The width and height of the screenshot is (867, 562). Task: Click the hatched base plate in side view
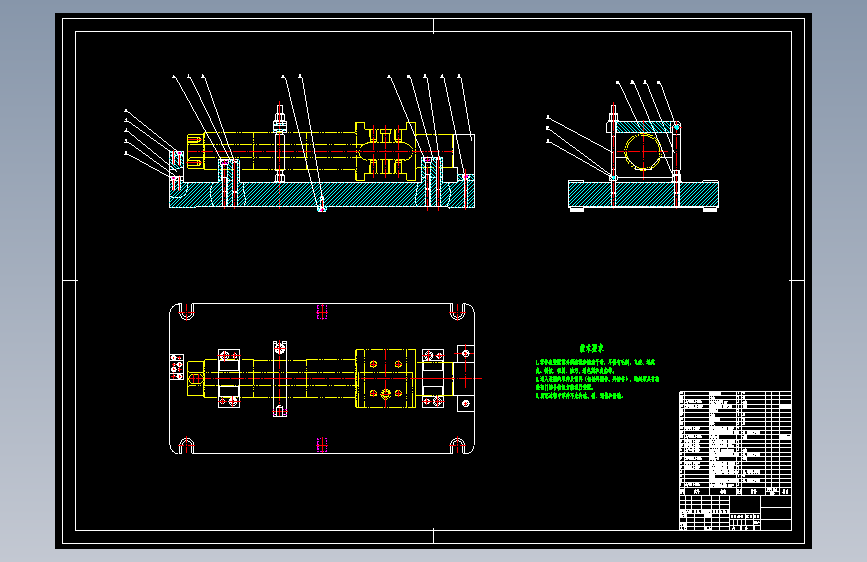644,195
